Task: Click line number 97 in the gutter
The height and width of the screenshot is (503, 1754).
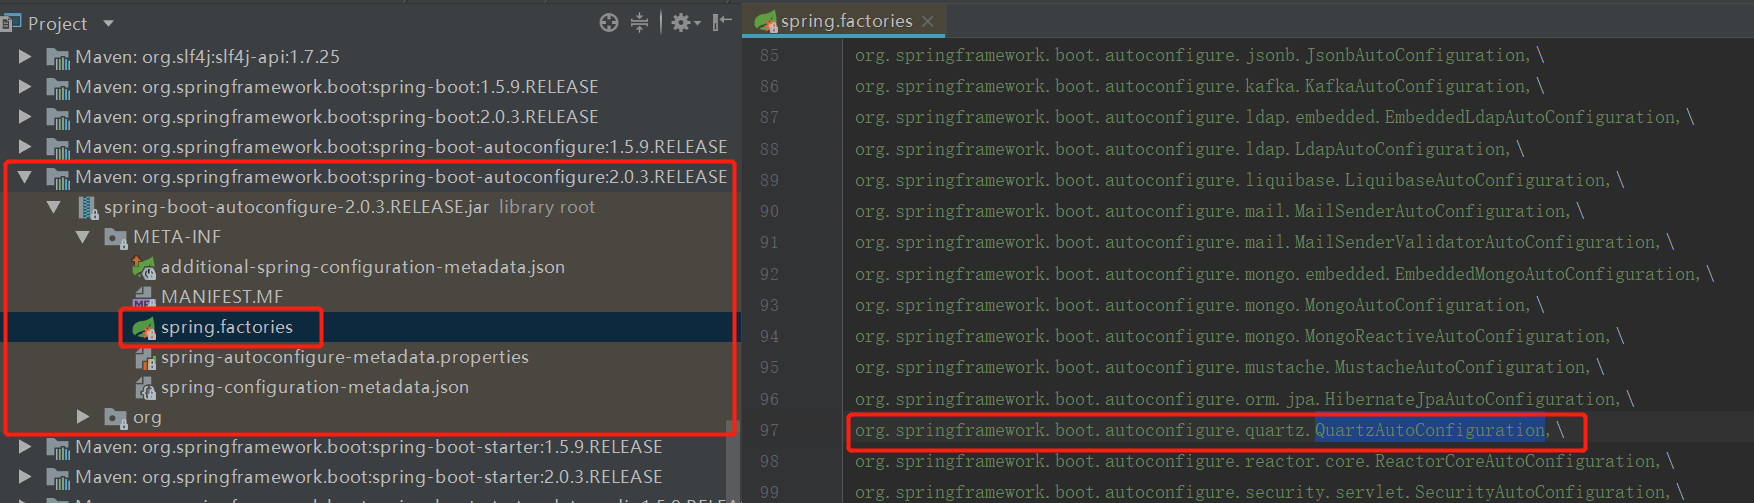Action: click(x=769, y=430)
